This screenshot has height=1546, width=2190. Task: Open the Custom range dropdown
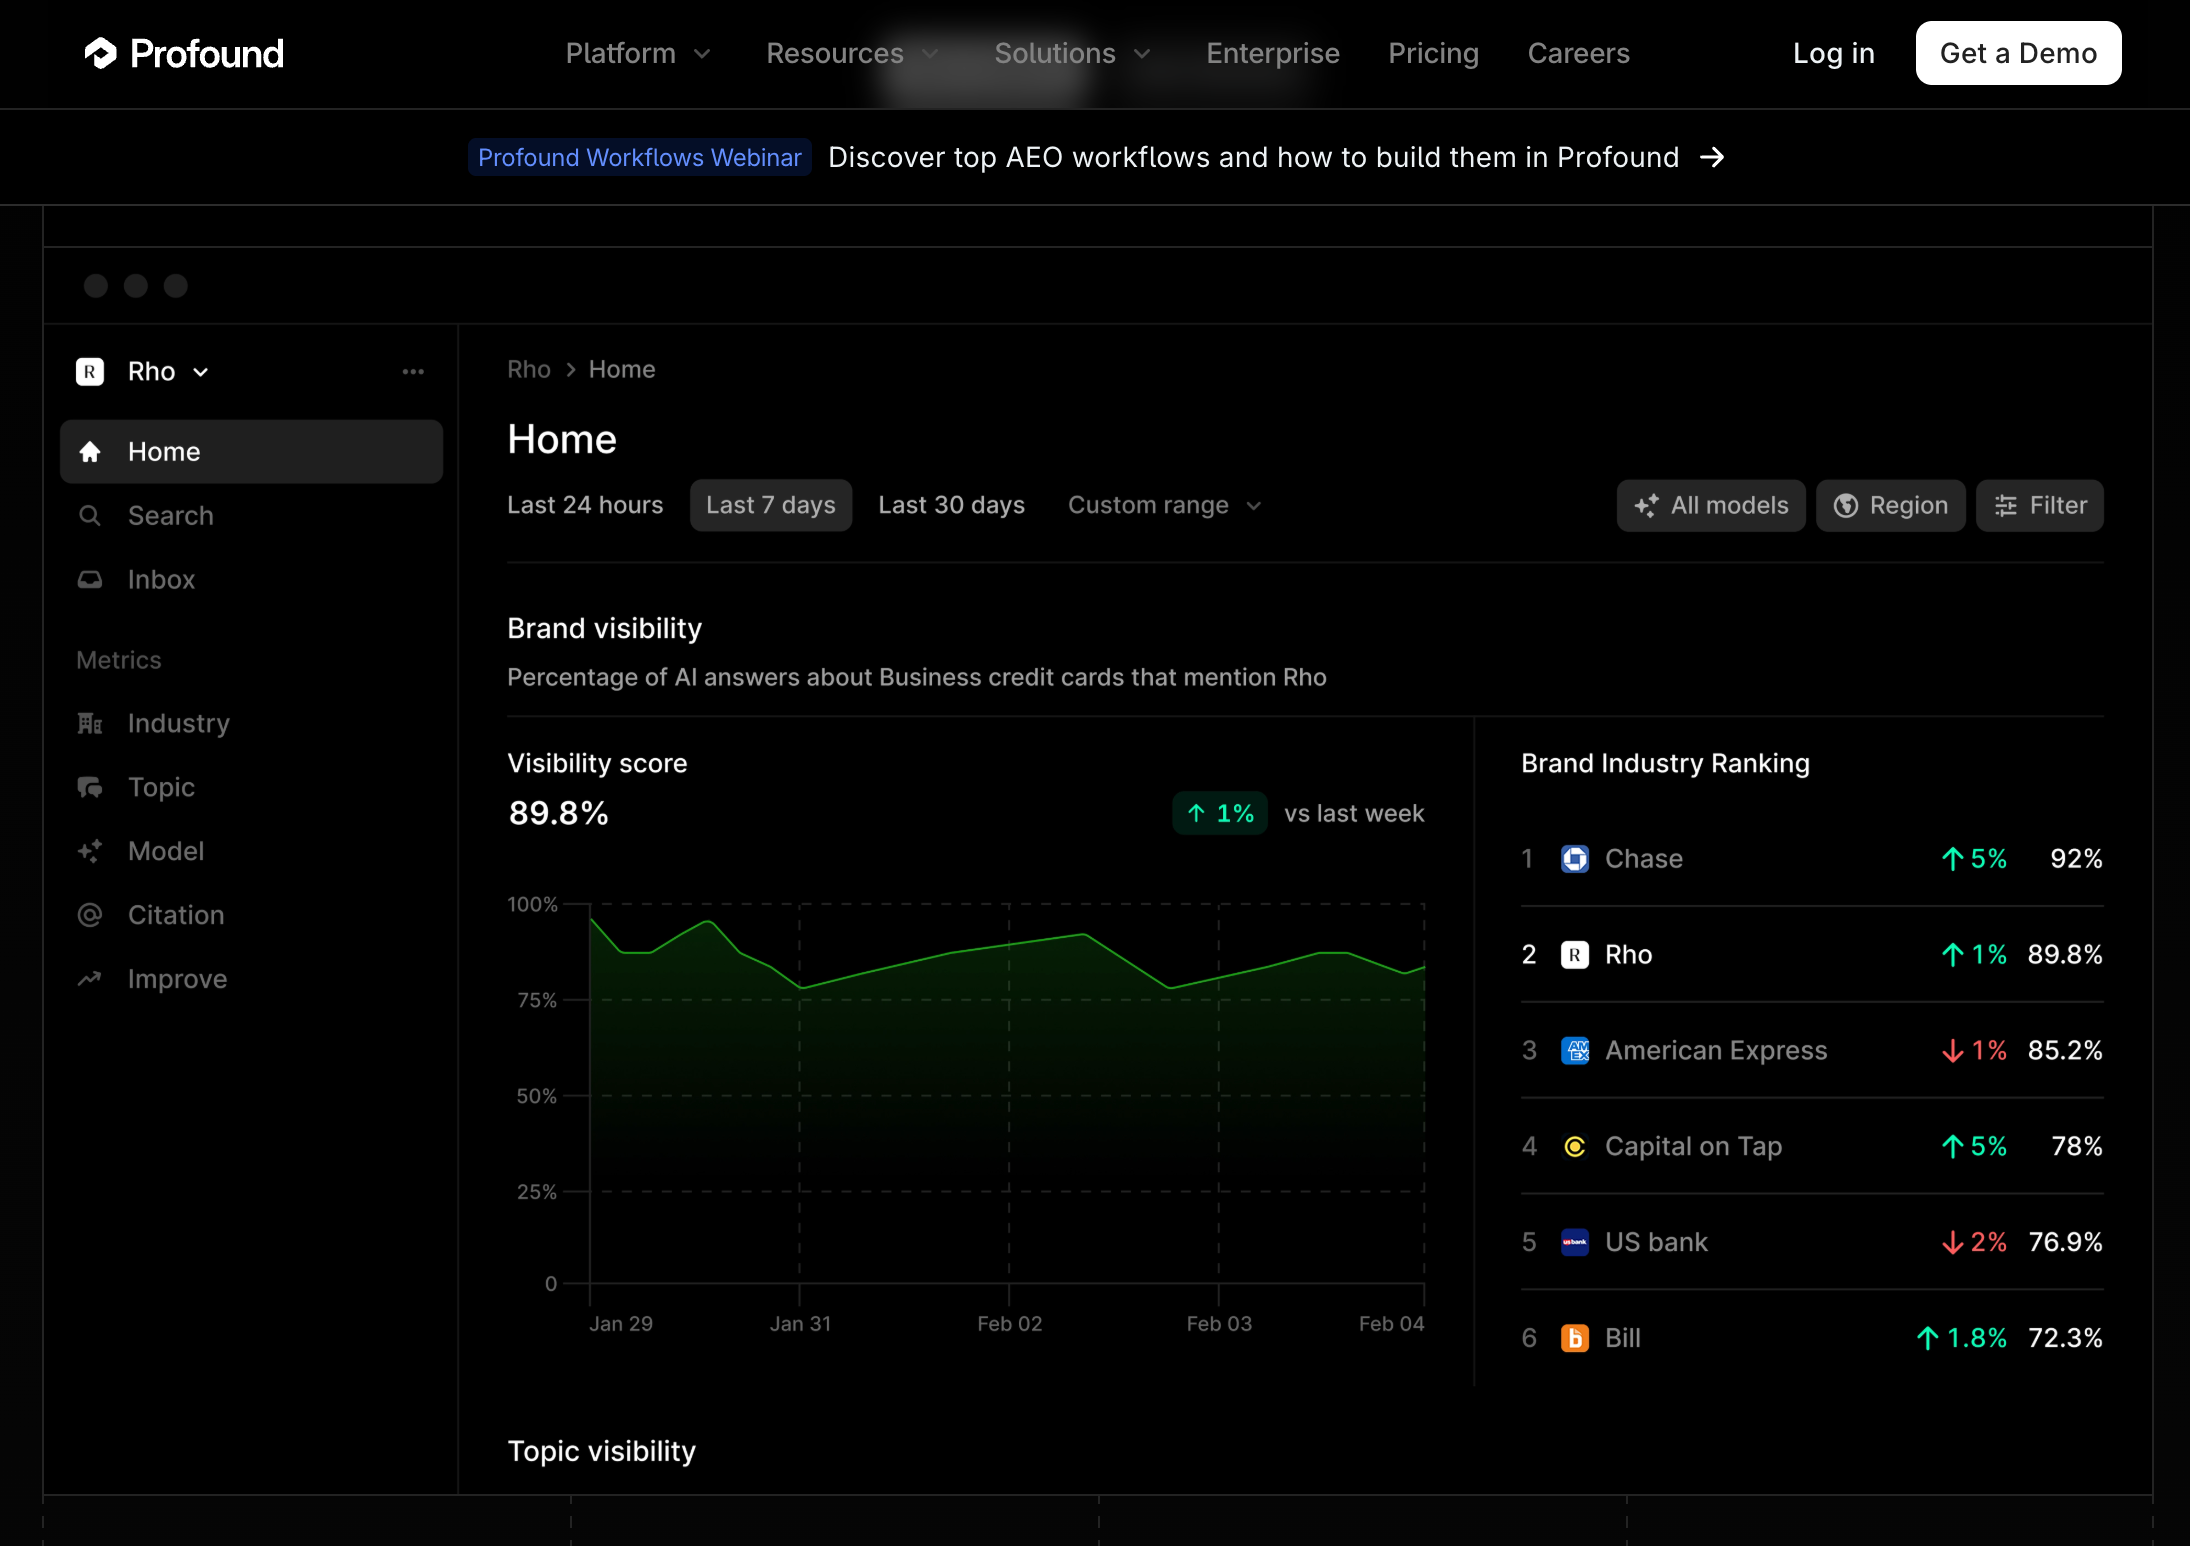[x=1163, y=505]
